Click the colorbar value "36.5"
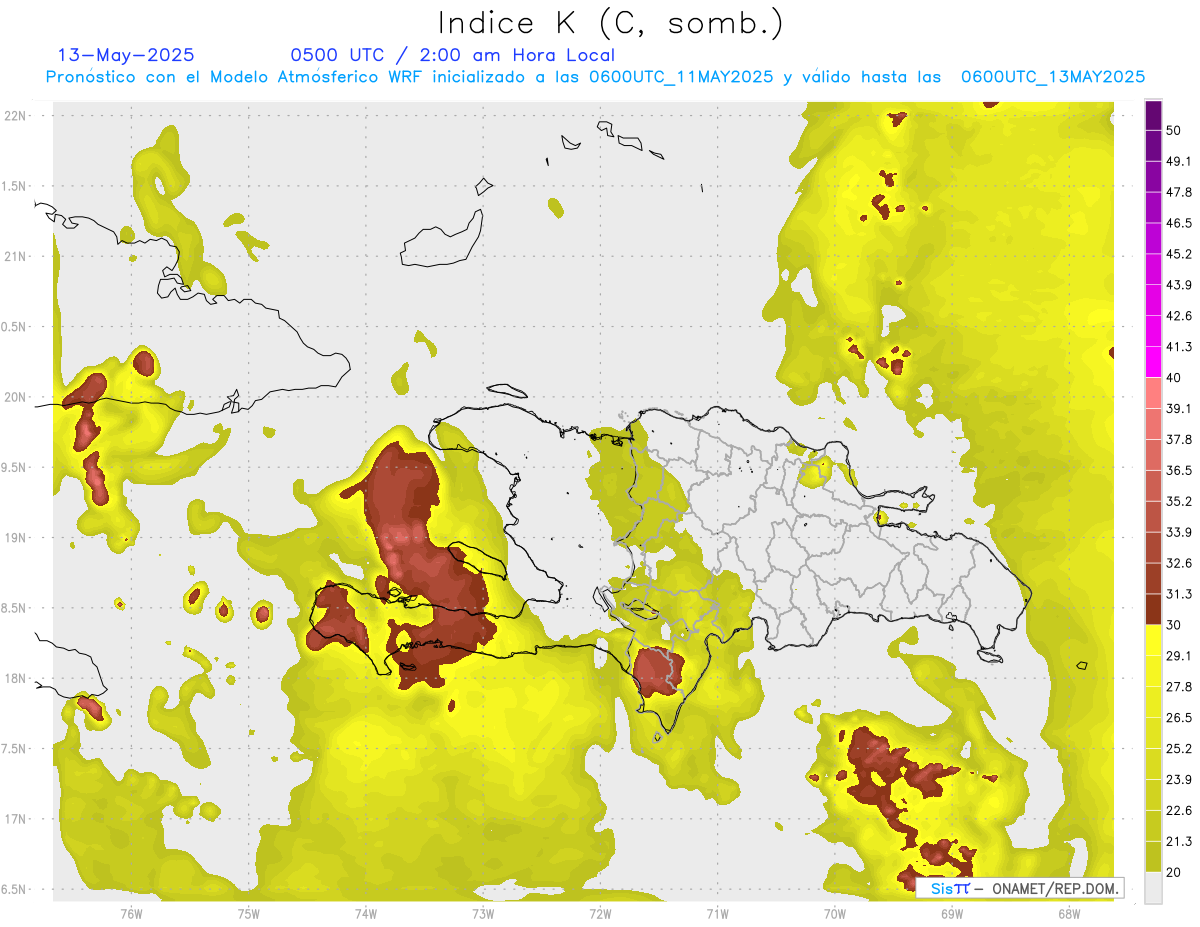The height and width of the screenshot is (927, 1200). [x=1180, y=470]
